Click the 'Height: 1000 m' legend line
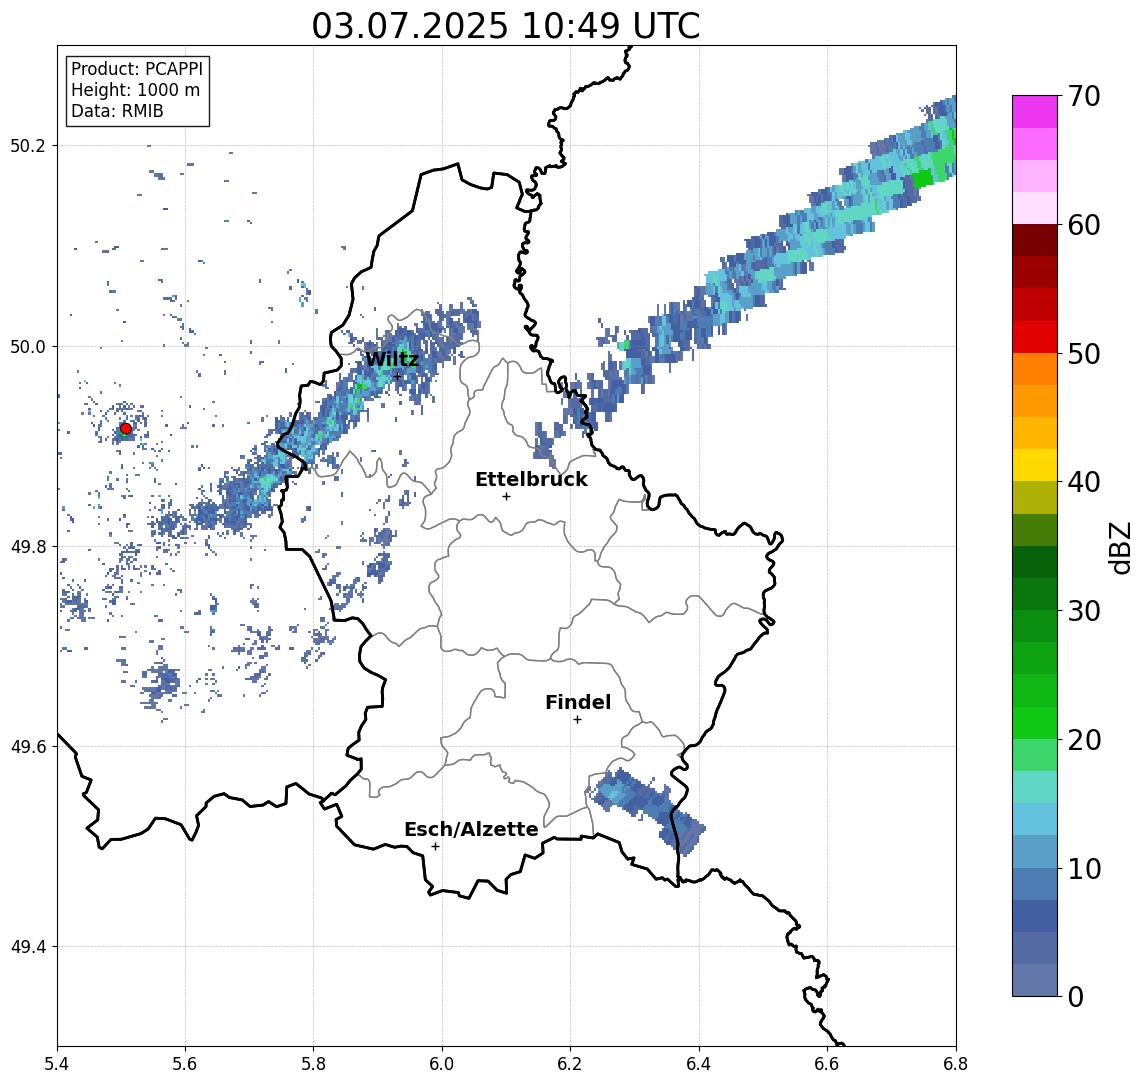This screenshot has width=1145, height=1084. click(x=135, y=90)
